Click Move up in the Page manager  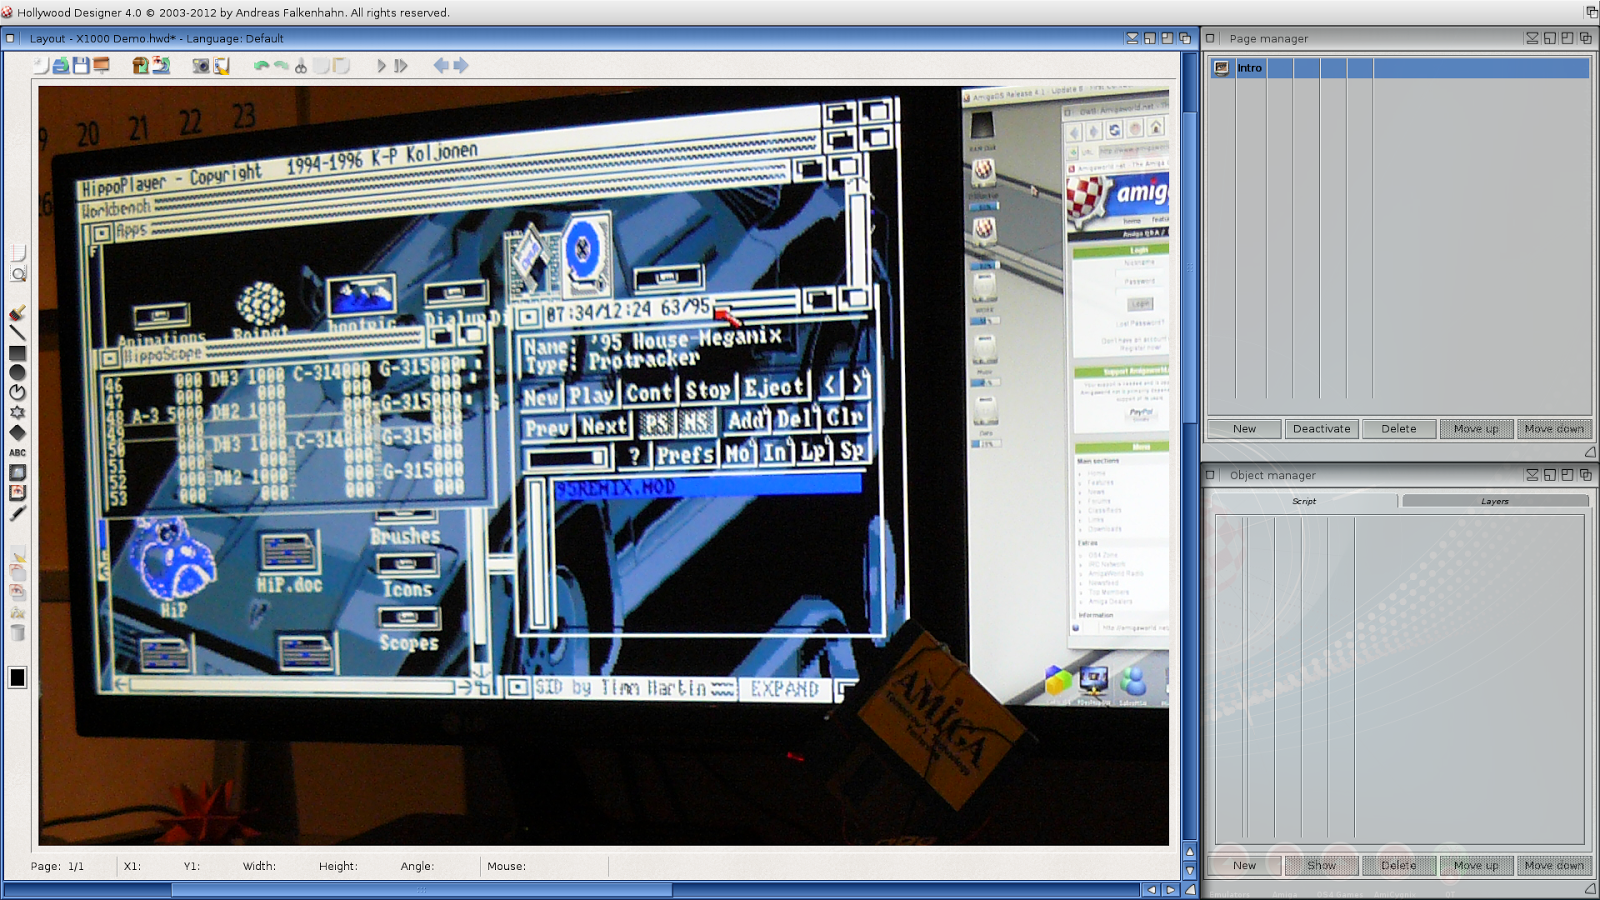[x=1476, y=429]
